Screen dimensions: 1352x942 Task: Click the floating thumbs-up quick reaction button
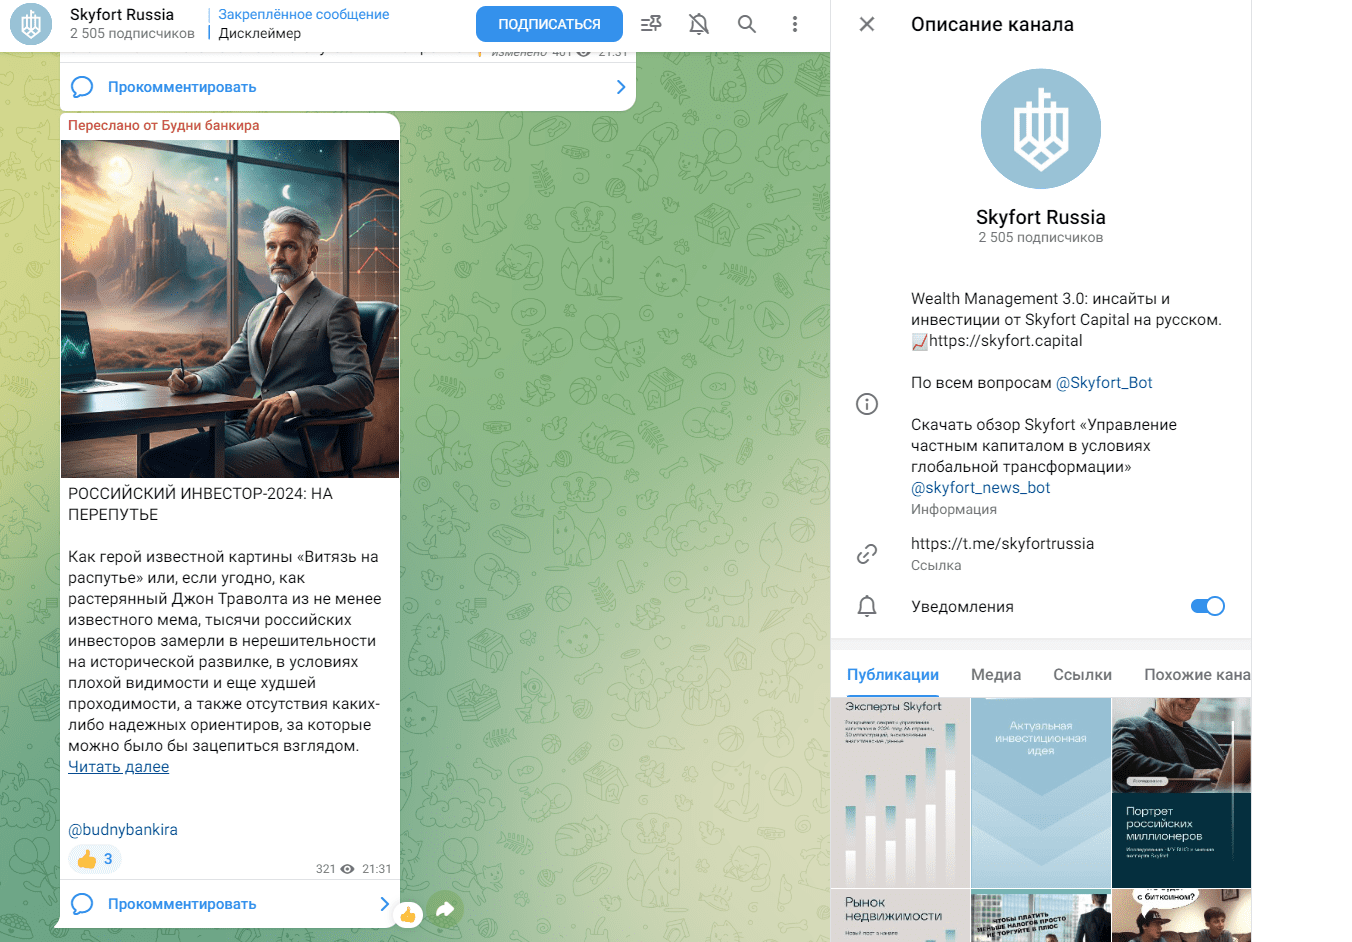[x=407, y=914]
